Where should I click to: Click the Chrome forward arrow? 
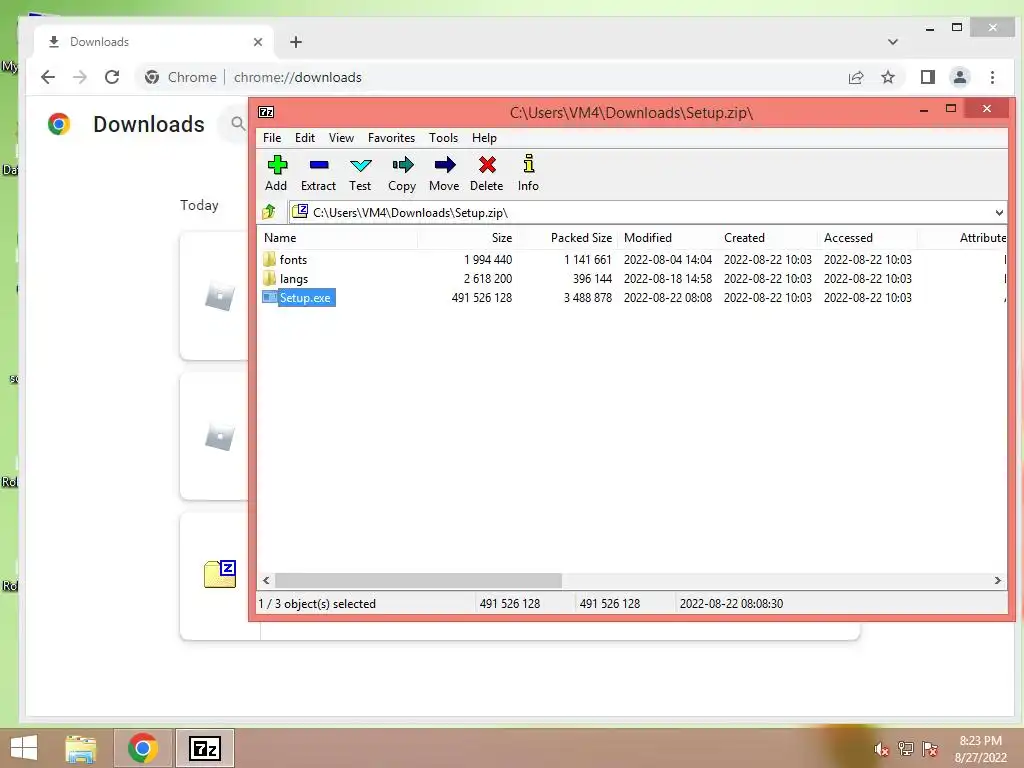coord(80,77)
